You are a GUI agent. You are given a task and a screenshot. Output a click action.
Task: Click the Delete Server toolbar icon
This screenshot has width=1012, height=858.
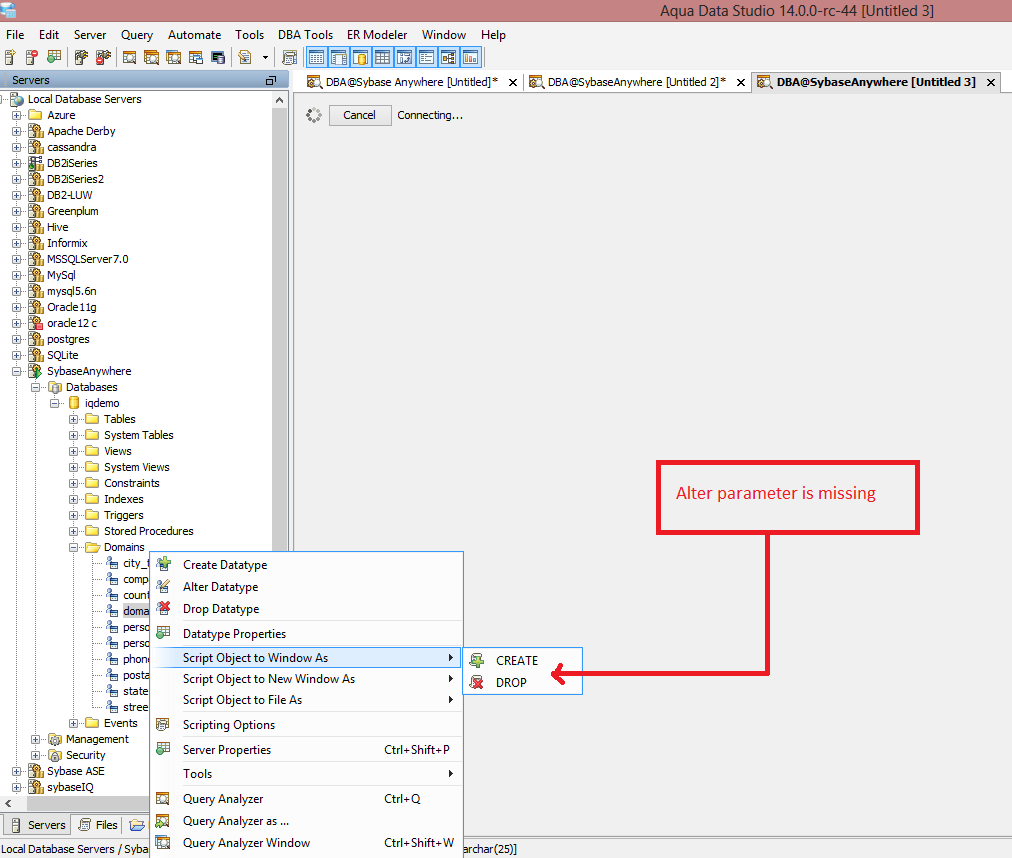(x=32, y=57)
